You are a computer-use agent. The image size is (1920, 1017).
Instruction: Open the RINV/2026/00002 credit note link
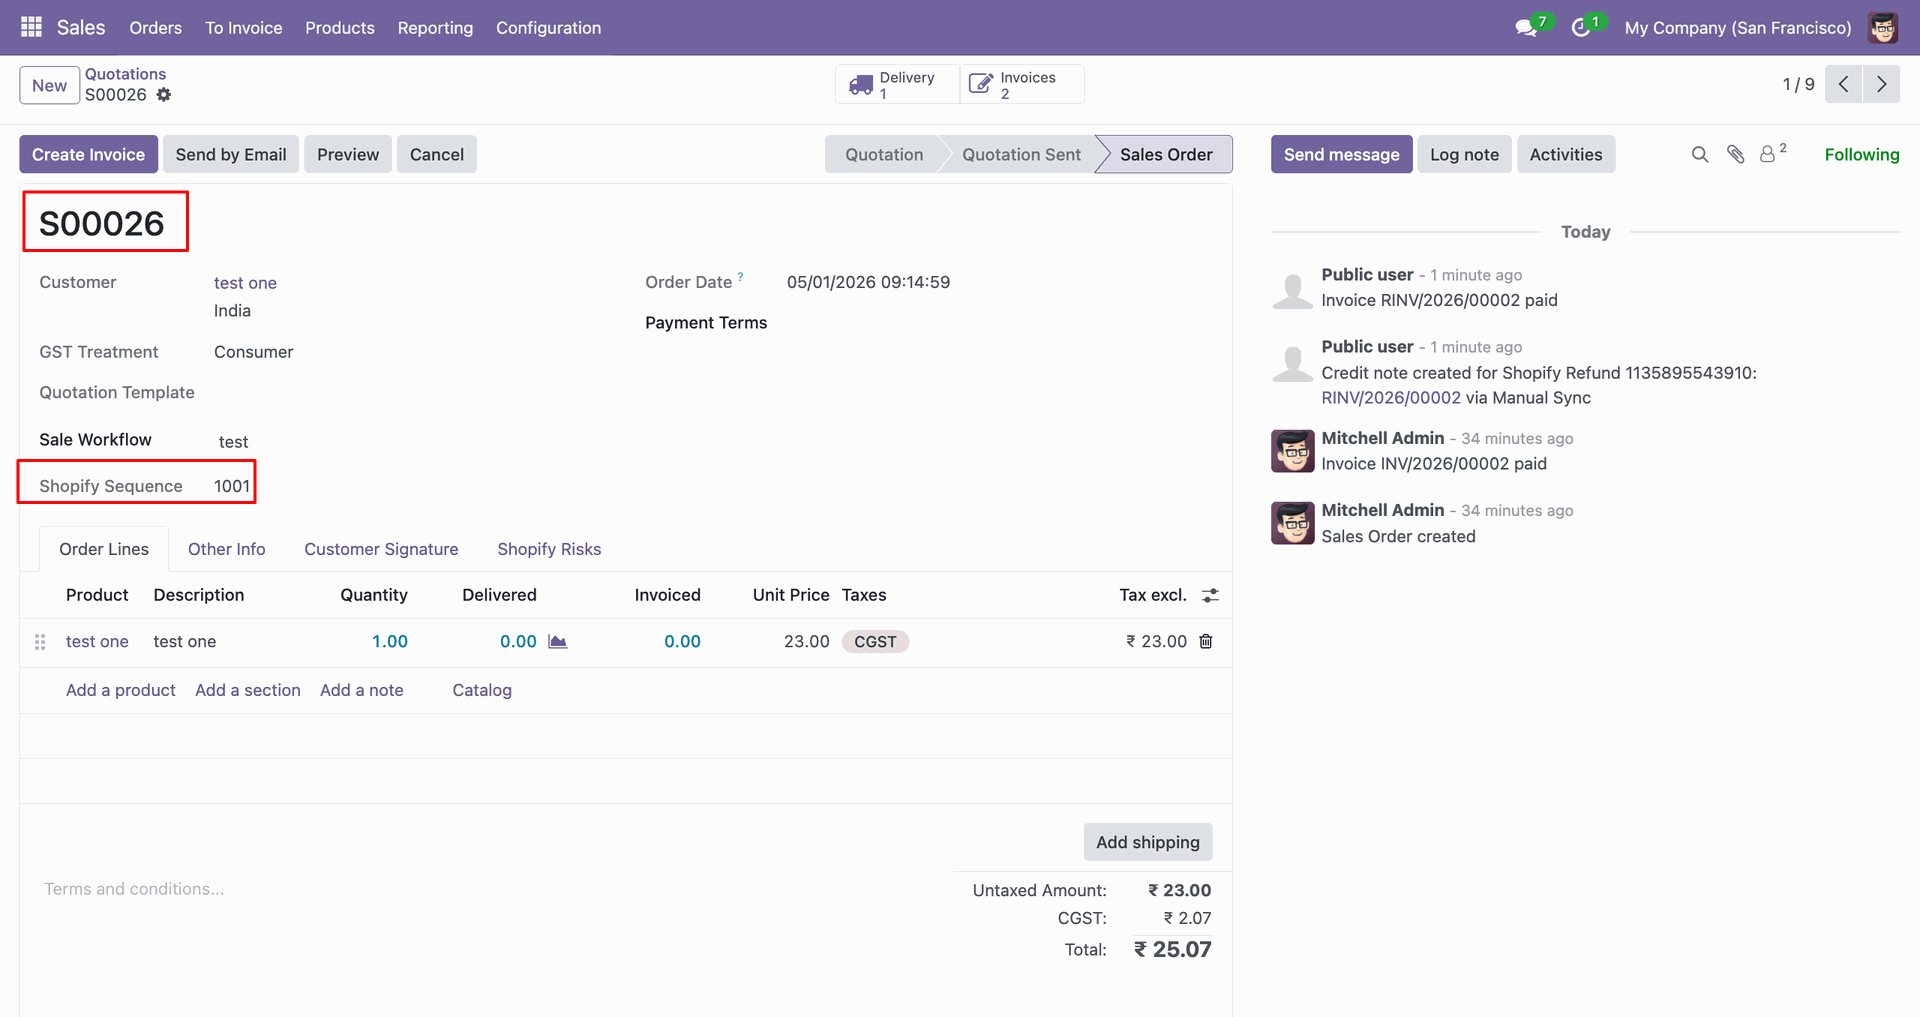point(1391,398)
